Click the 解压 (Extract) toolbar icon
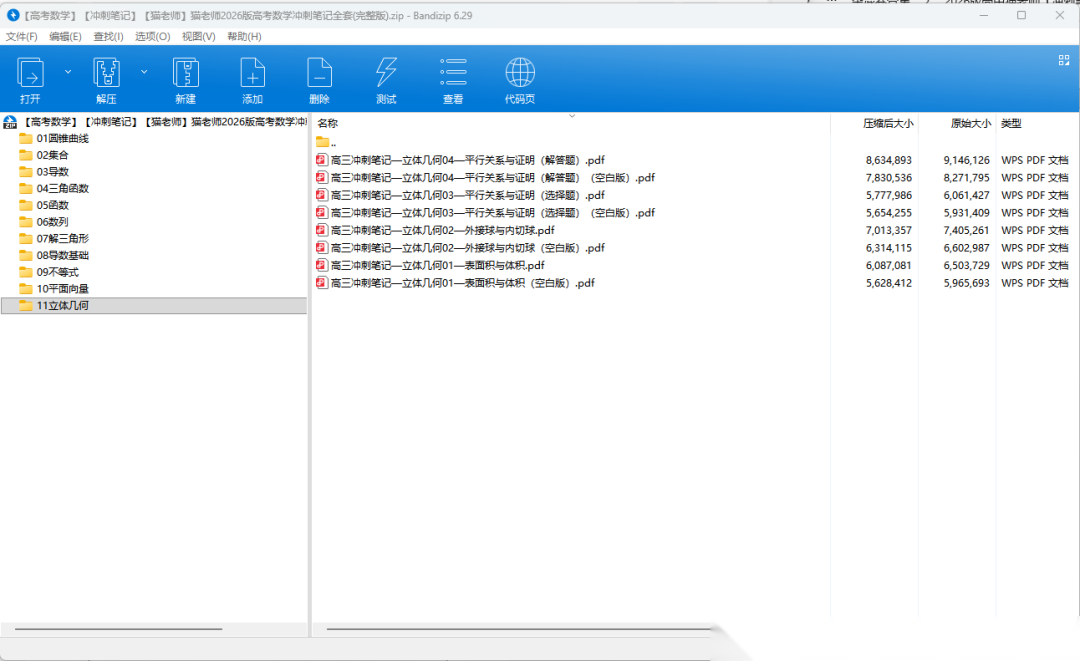This screenshot has height=661, width=1080. point(106,74)
